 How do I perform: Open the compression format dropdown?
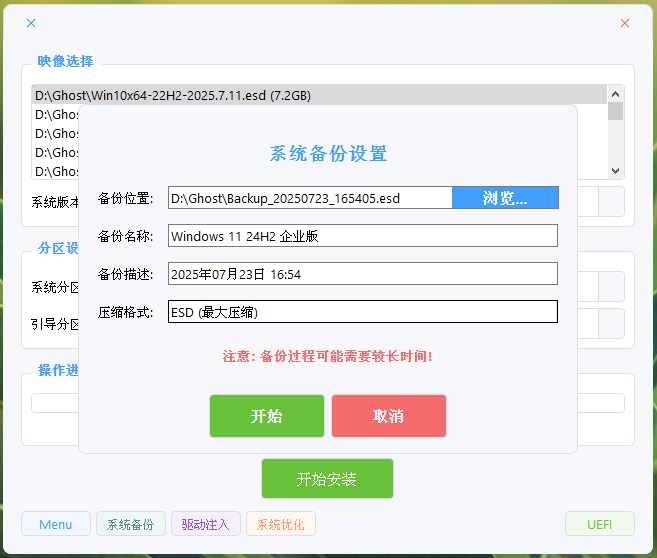pos(363,312)
